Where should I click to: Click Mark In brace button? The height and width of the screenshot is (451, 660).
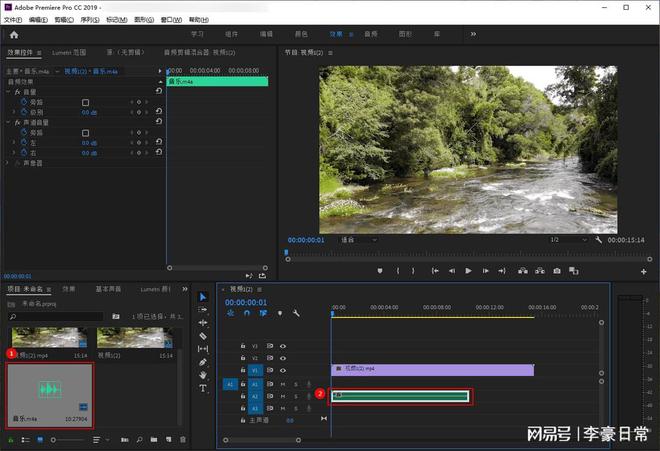[398, 271]
